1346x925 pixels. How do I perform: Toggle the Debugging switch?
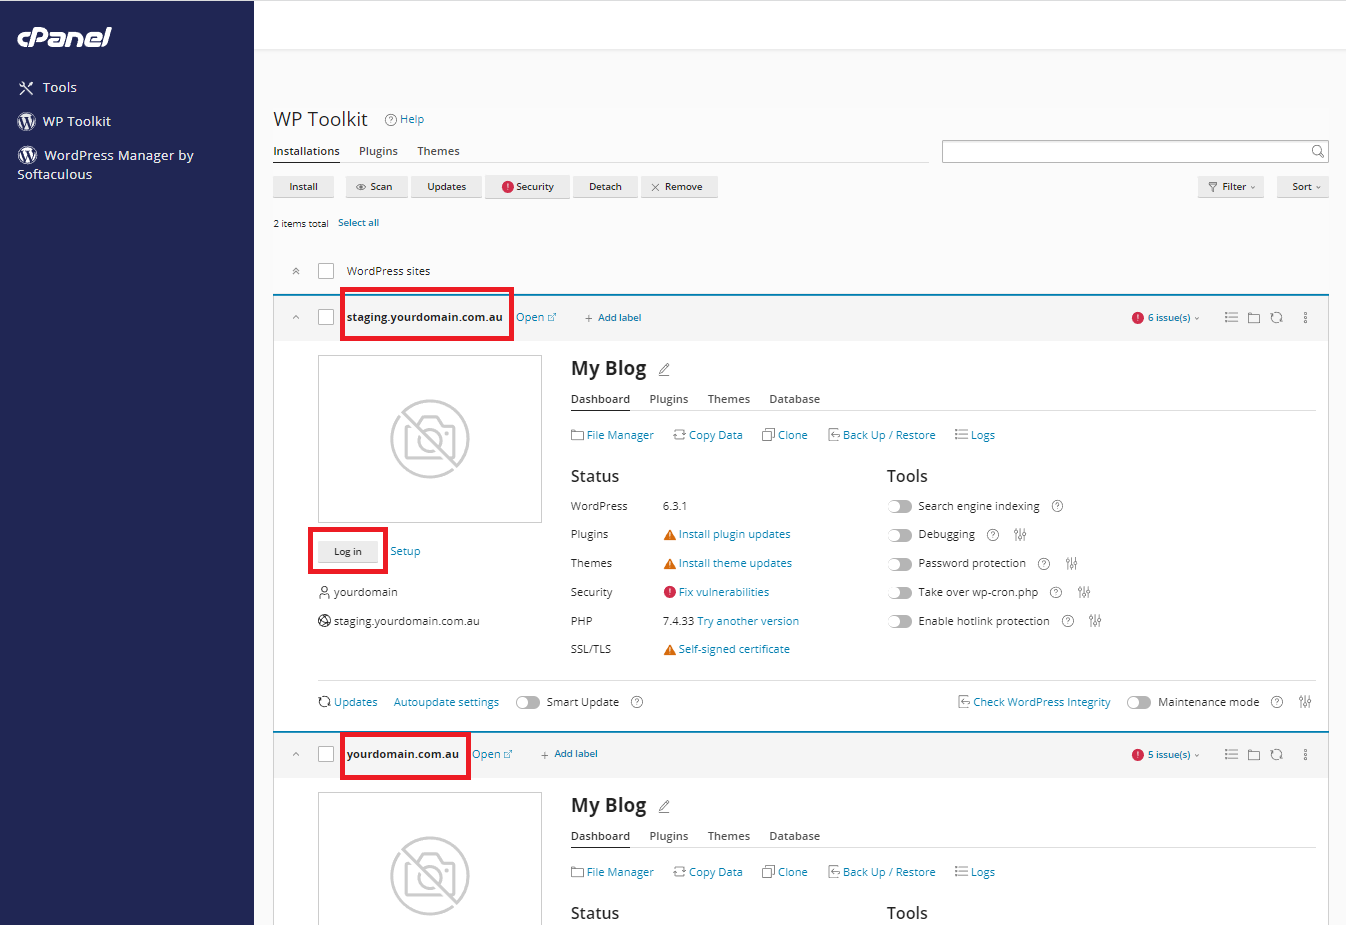coord(900,535)
